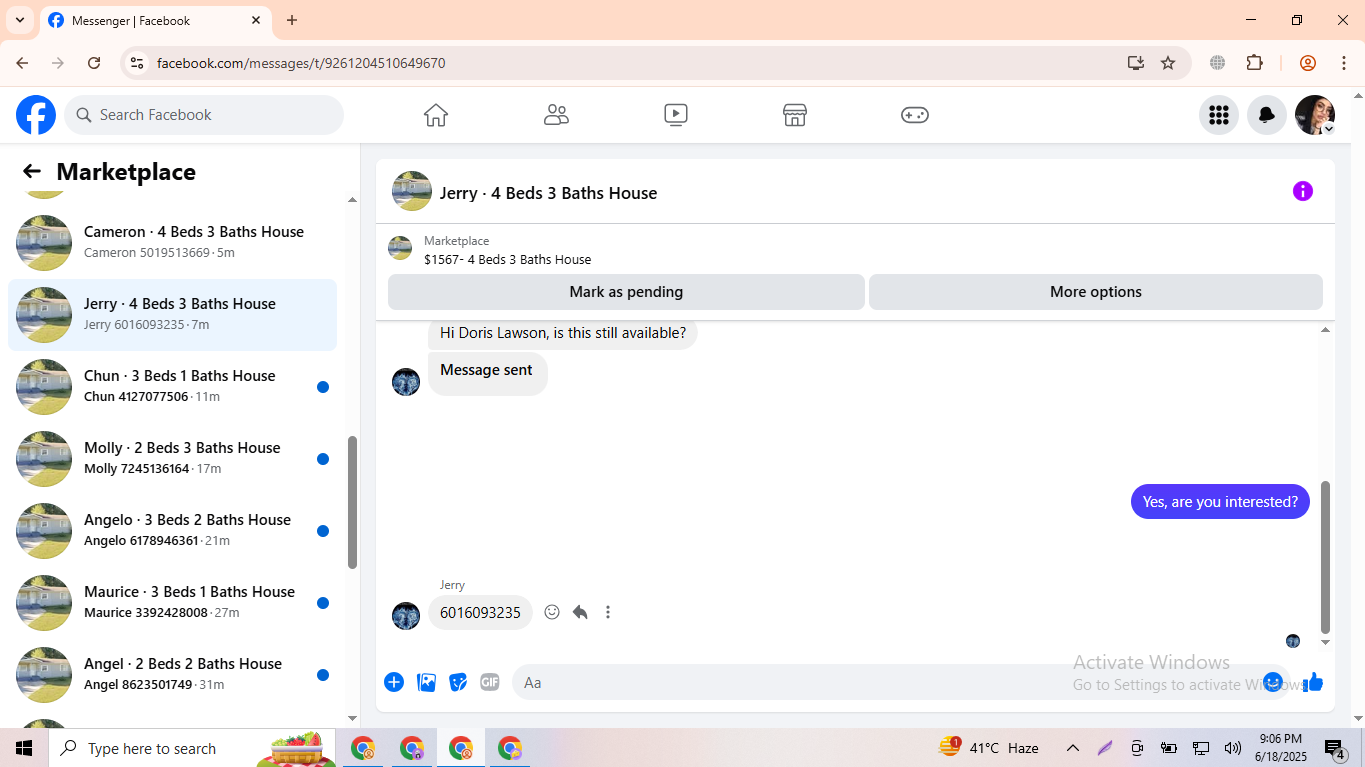
Task: Click the Mark as pending button
Action: [x=626, y=292]
